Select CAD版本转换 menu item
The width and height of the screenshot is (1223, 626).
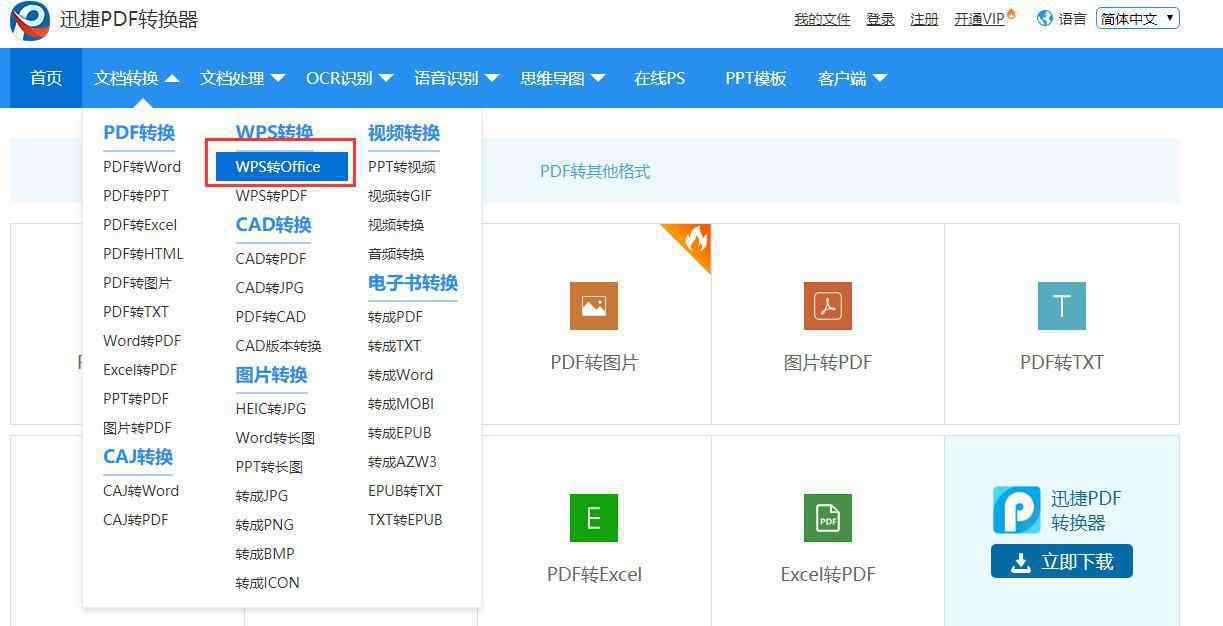(279, 345)
